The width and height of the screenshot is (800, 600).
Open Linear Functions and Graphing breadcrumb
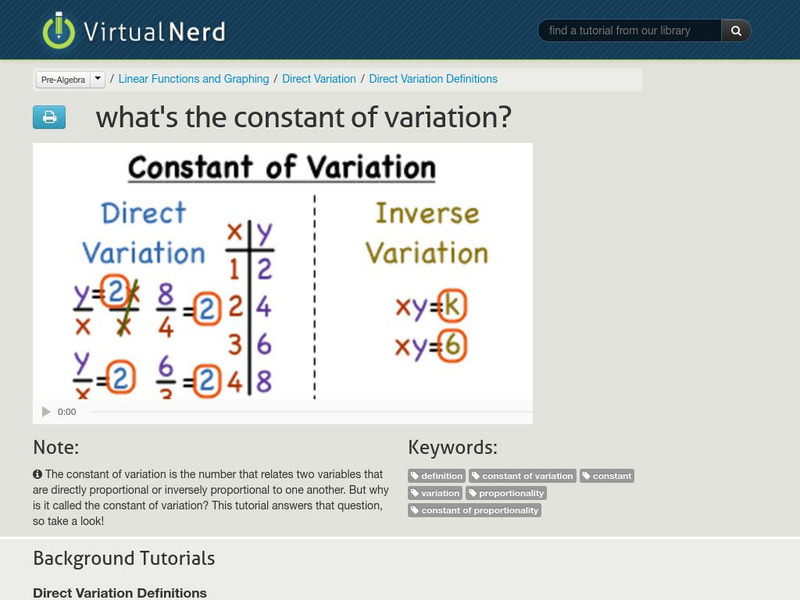[x=194, y=79]
